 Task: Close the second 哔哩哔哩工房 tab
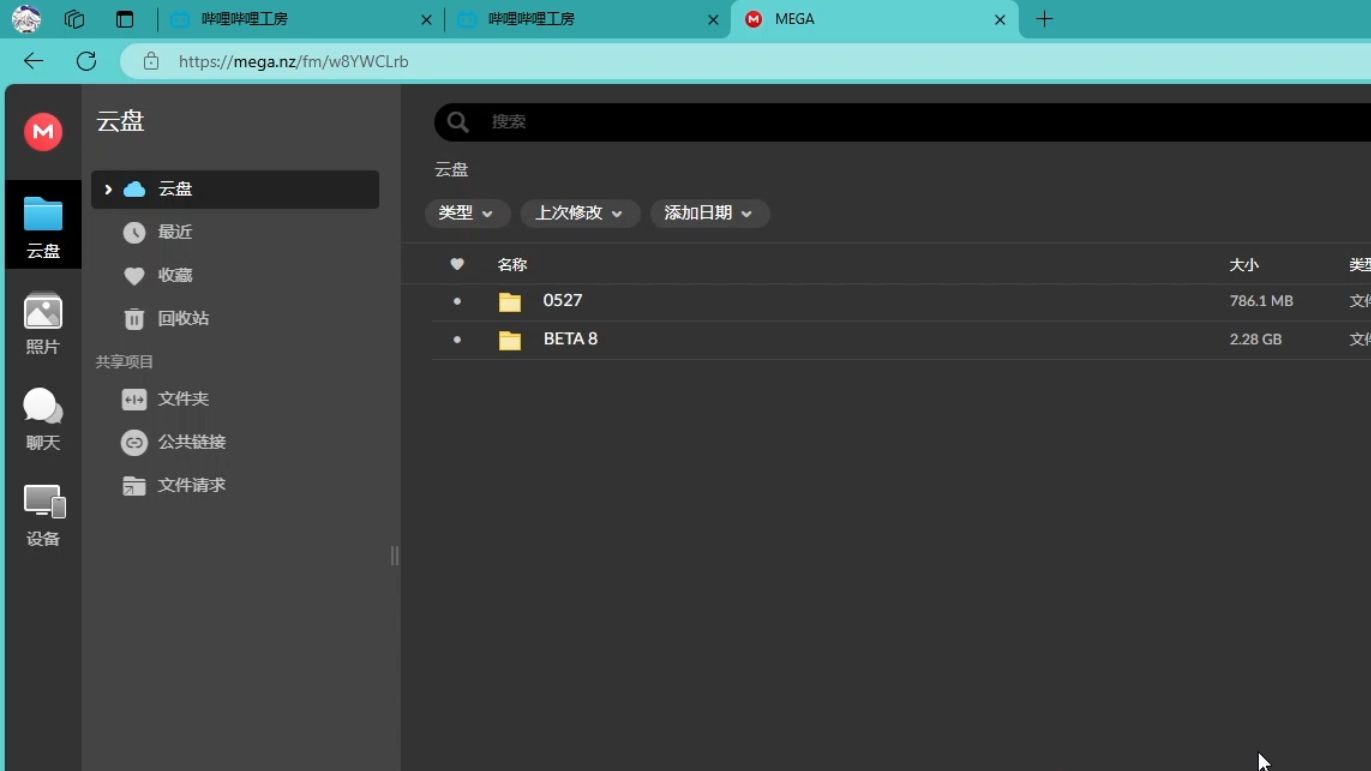[x=713, y=19]
